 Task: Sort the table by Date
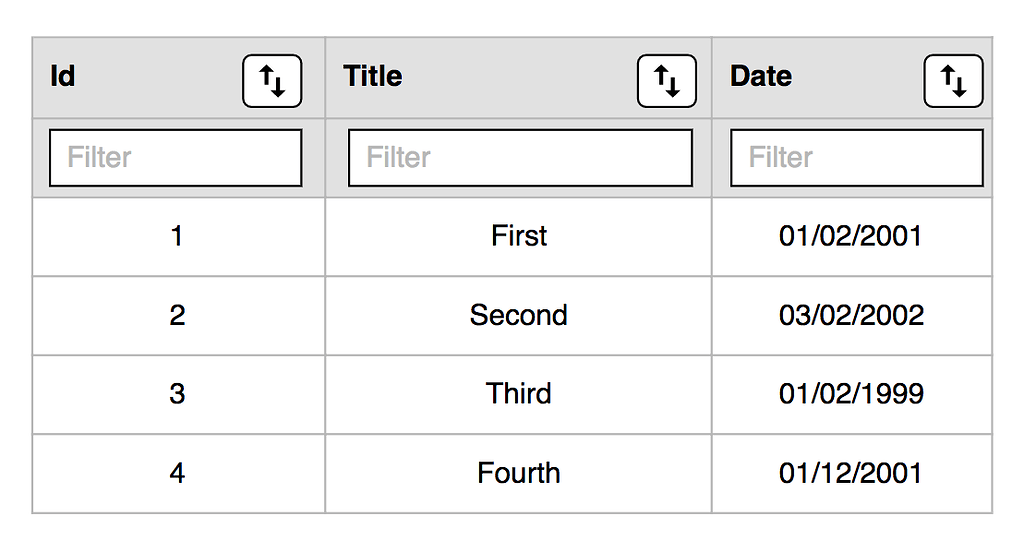click(x=953, y=81)
